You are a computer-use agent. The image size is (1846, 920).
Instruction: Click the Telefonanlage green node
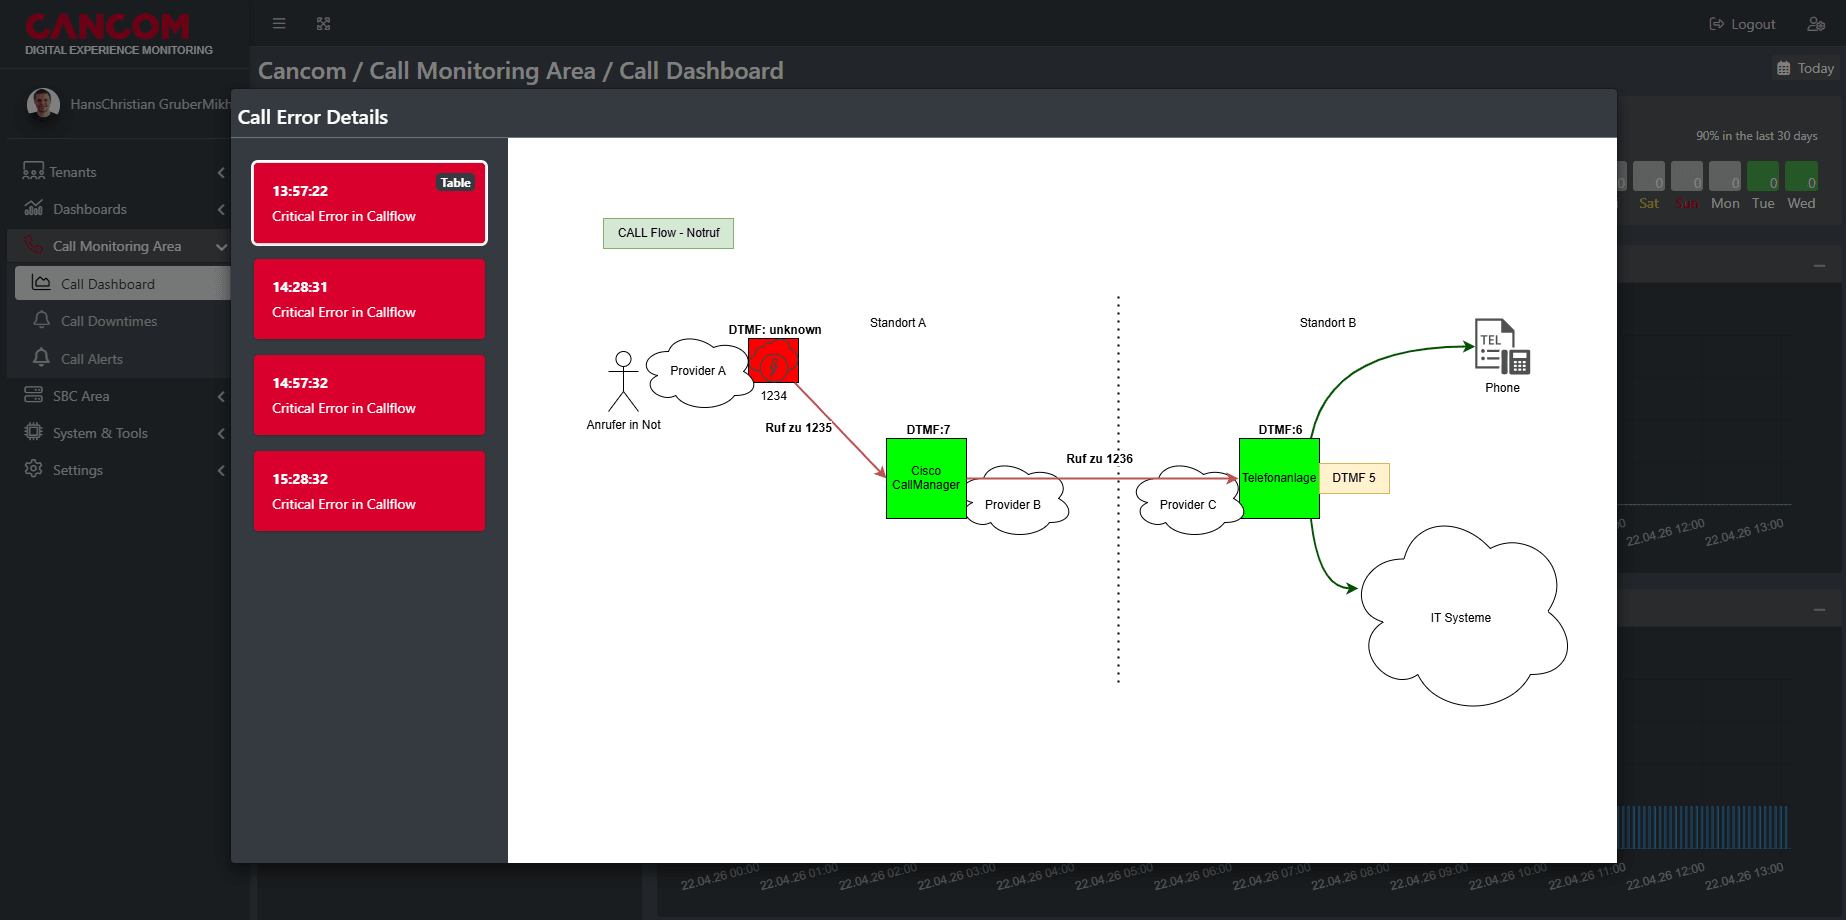(x=1279, y=478)
